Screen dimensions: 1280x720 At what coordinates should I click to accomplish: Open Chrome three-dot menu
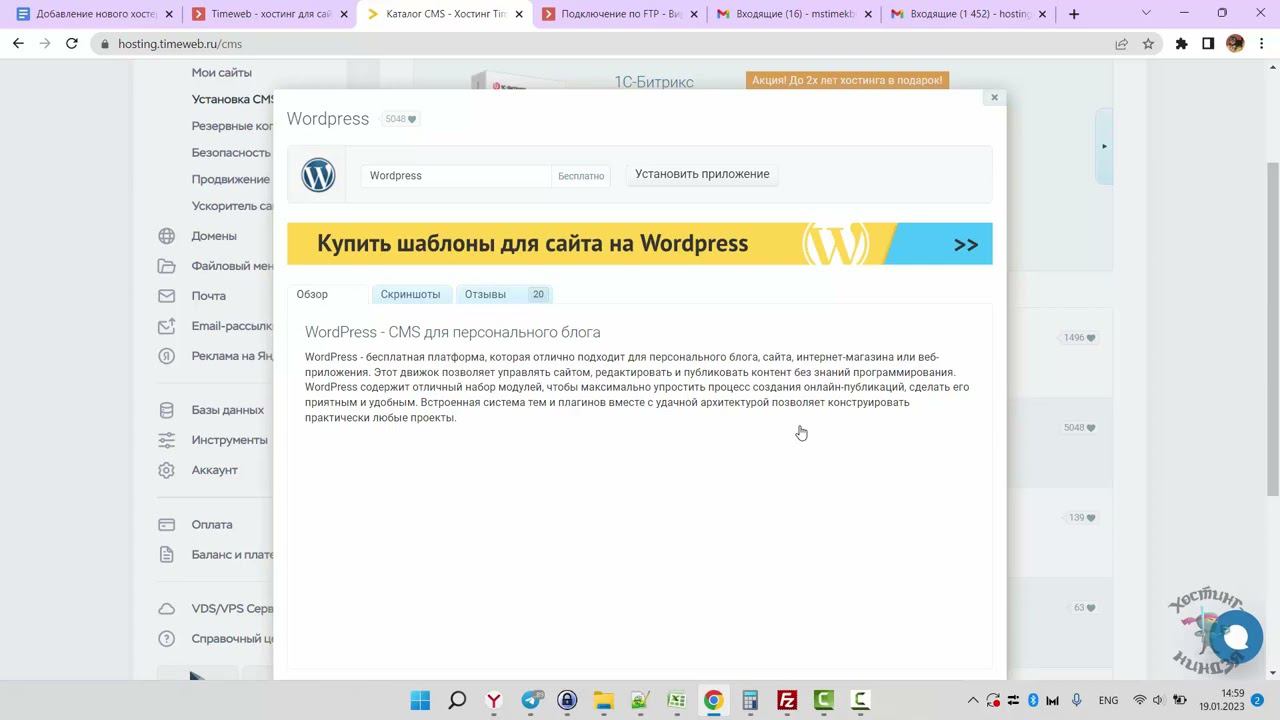point(1261,44)
